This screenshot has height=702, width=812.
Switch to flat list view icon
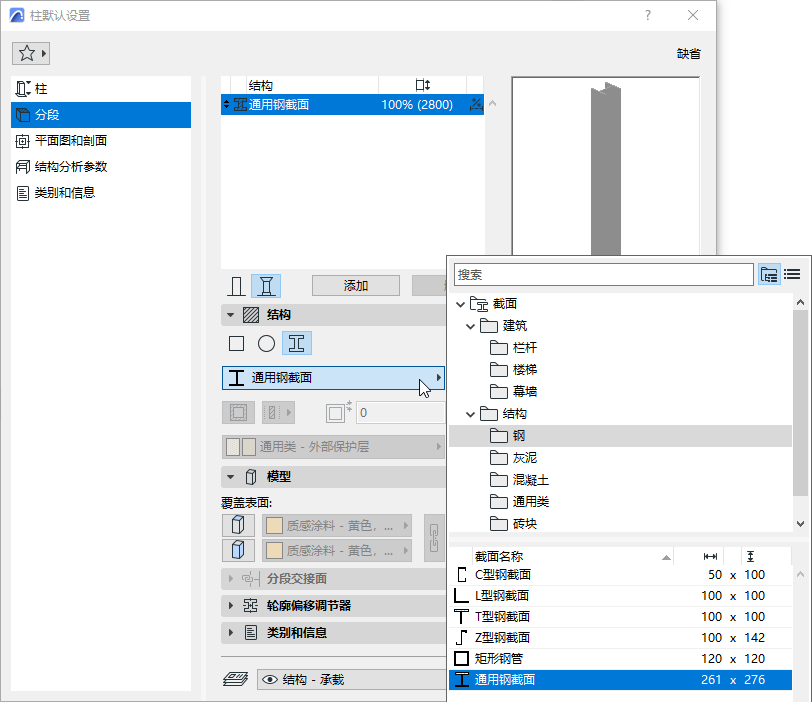pyautogui.click(x=792, y=274)
